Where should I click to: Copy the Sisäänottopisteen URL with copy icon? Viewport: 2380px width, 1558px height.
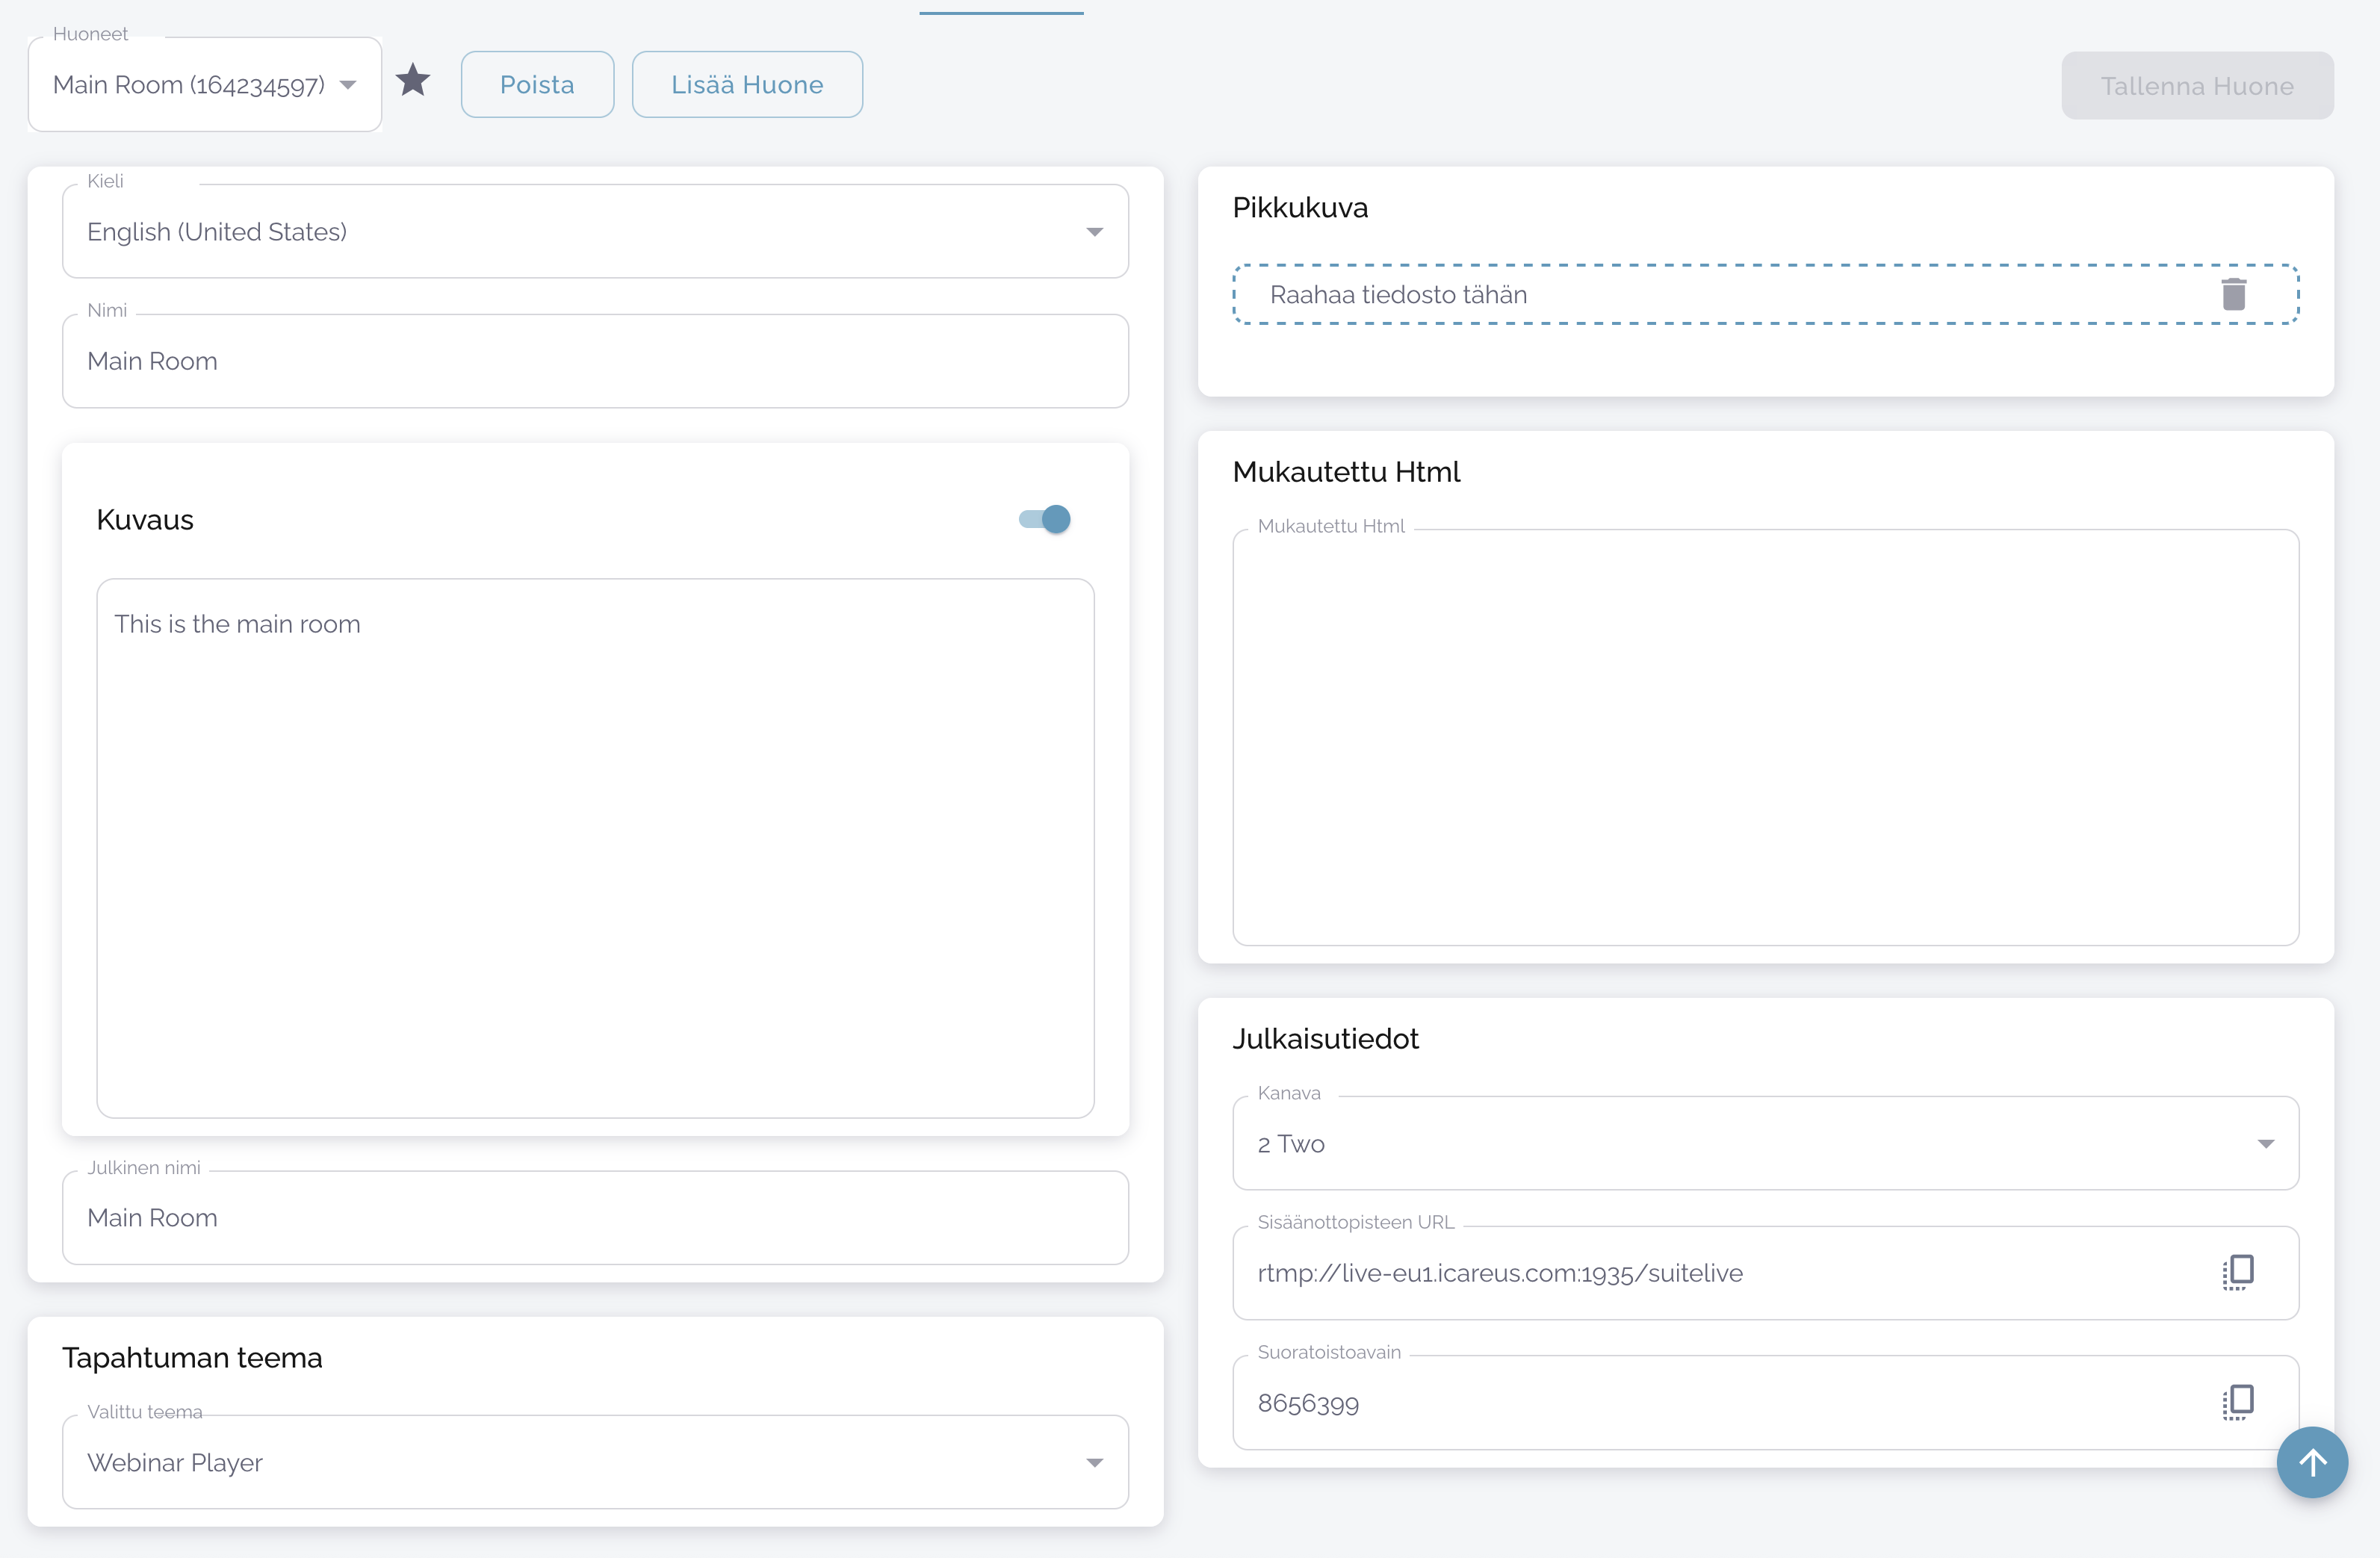coord(2238,1272)
